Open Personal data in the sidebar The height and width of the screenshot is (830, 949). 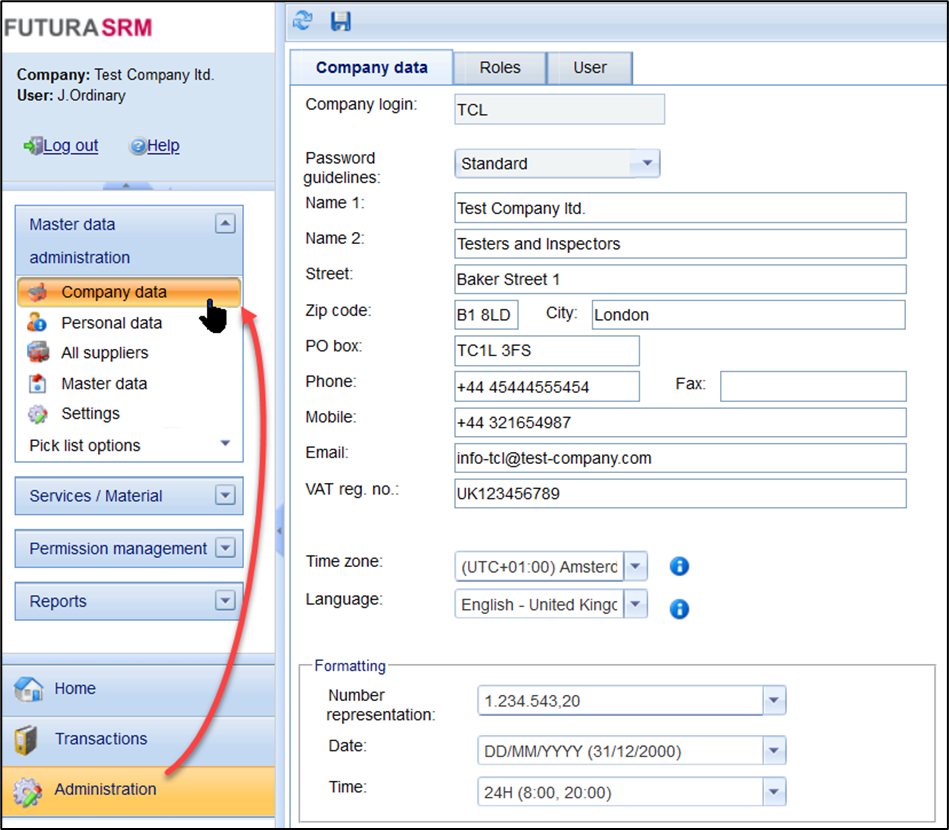tap(111, 323)
